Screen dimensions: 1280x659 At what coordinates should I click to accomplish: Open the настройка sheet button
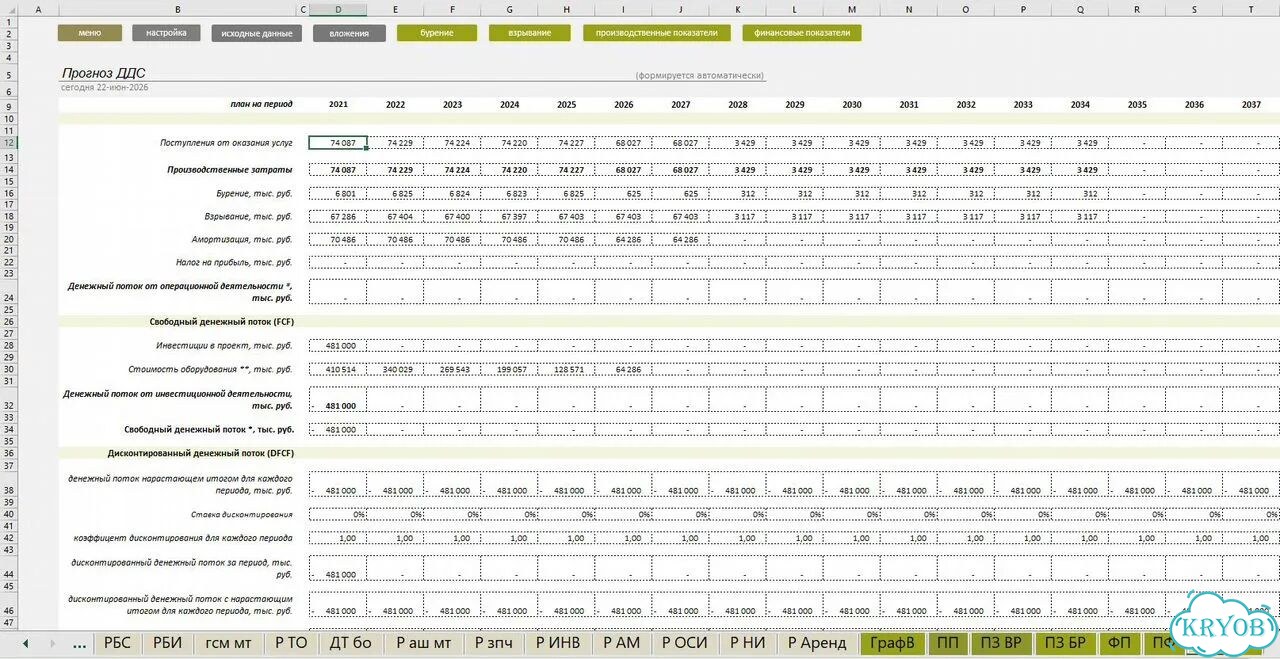click(x=166, y=33)
